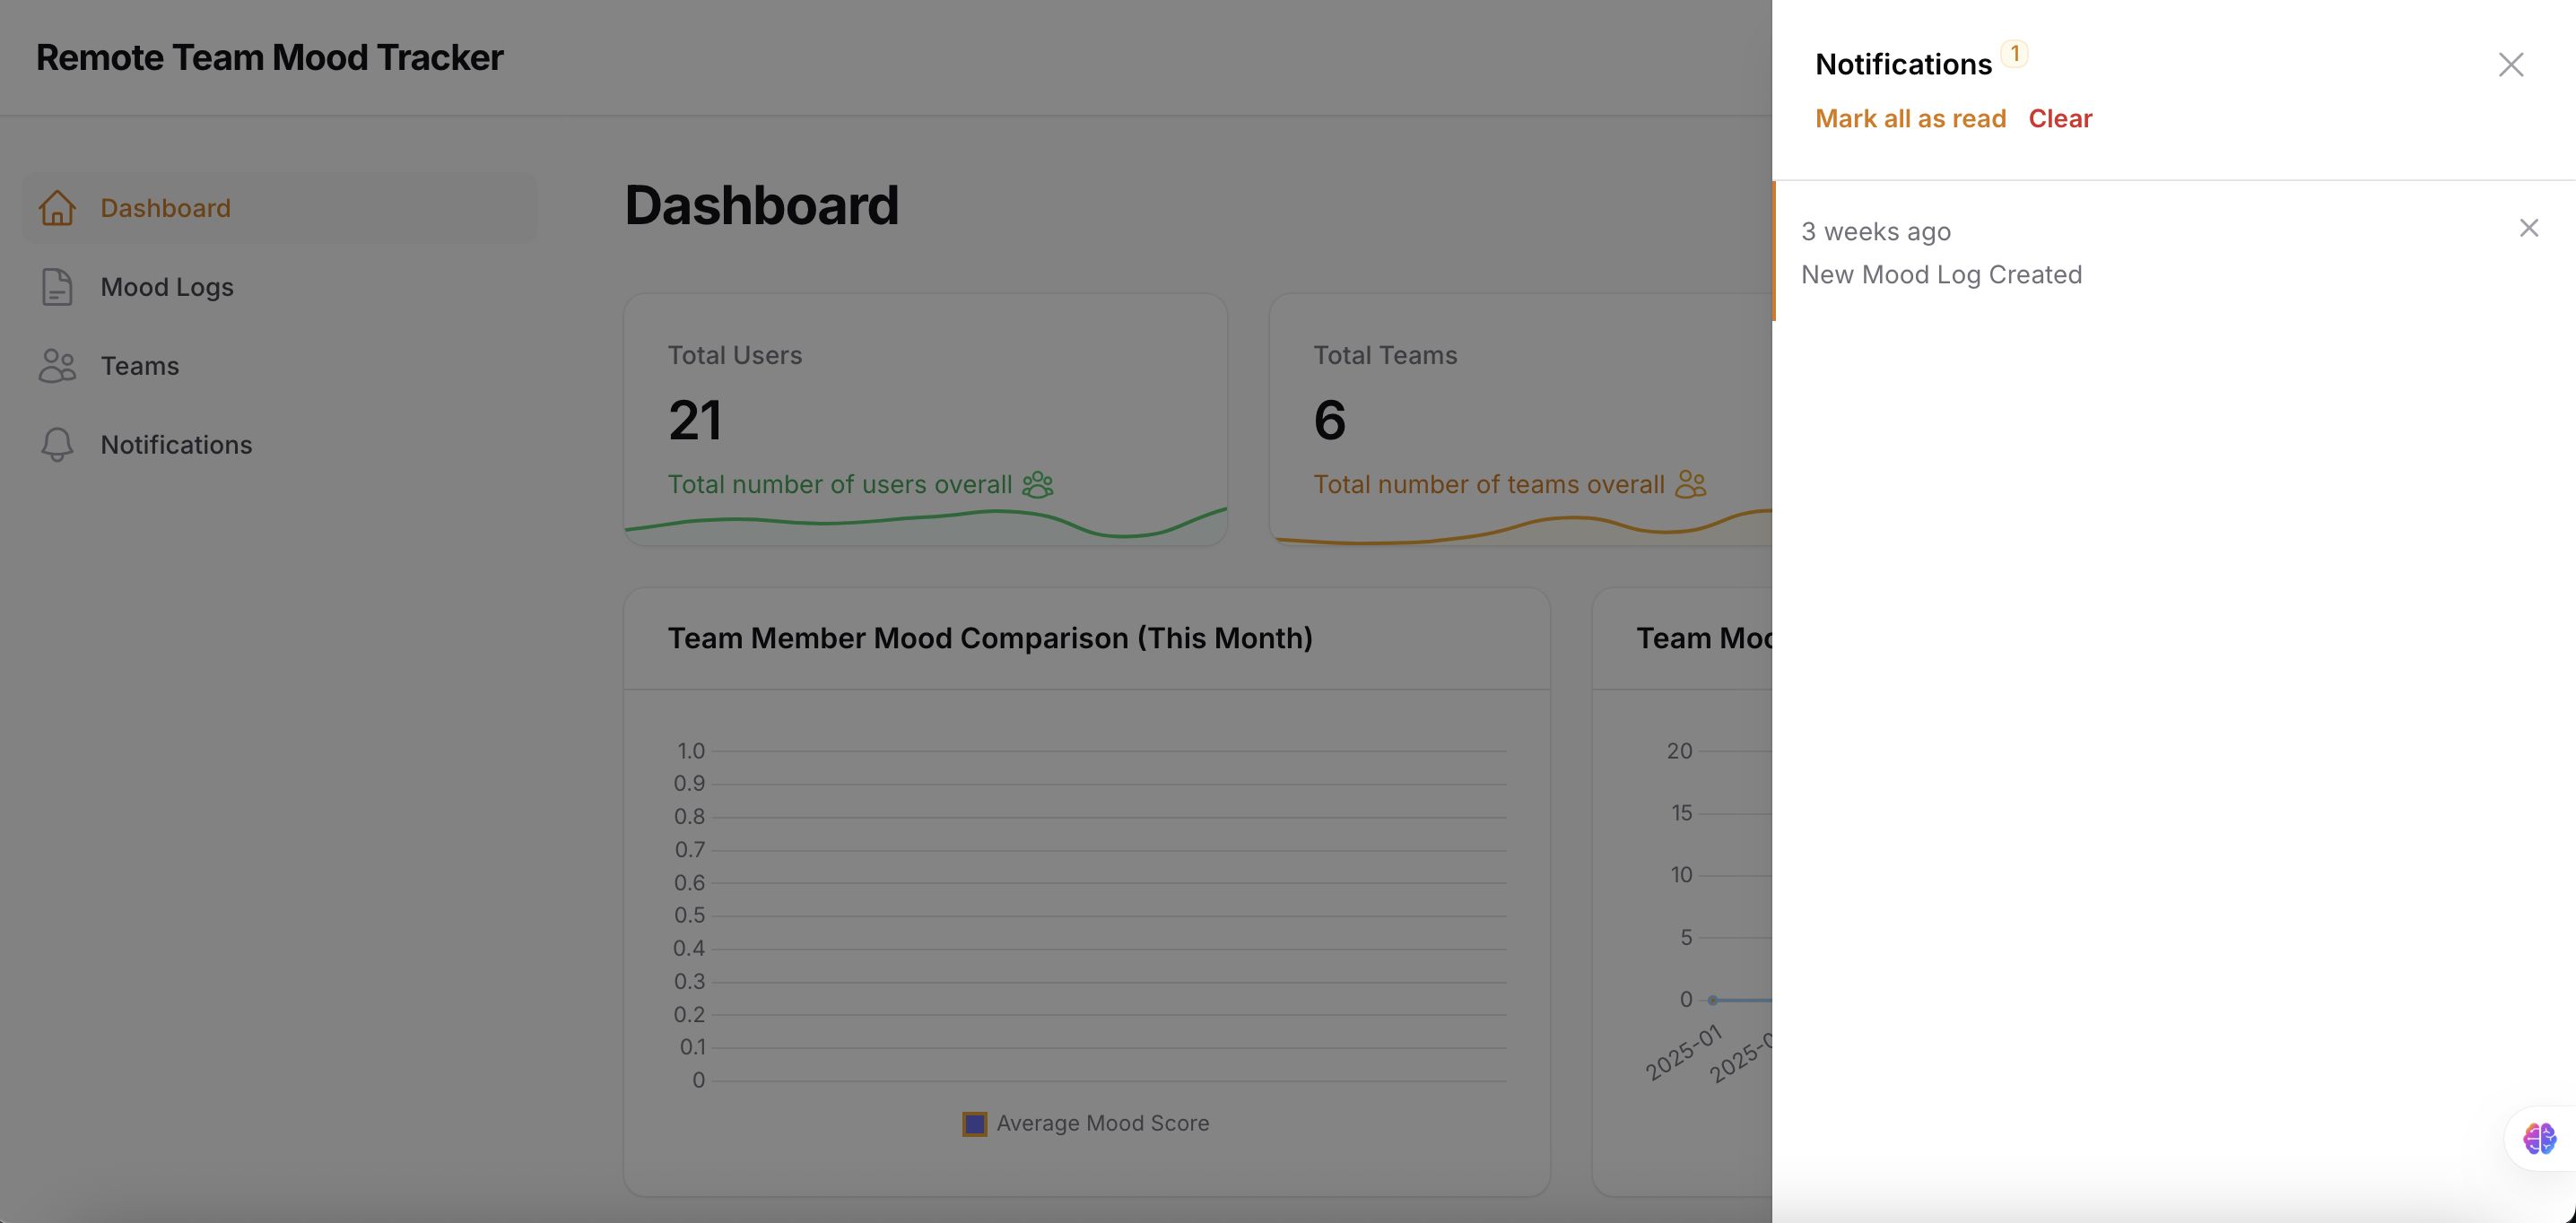This screenshot has width=2576, height=1223.
Task: Clear all notifications
Action: click(2059, 119)
